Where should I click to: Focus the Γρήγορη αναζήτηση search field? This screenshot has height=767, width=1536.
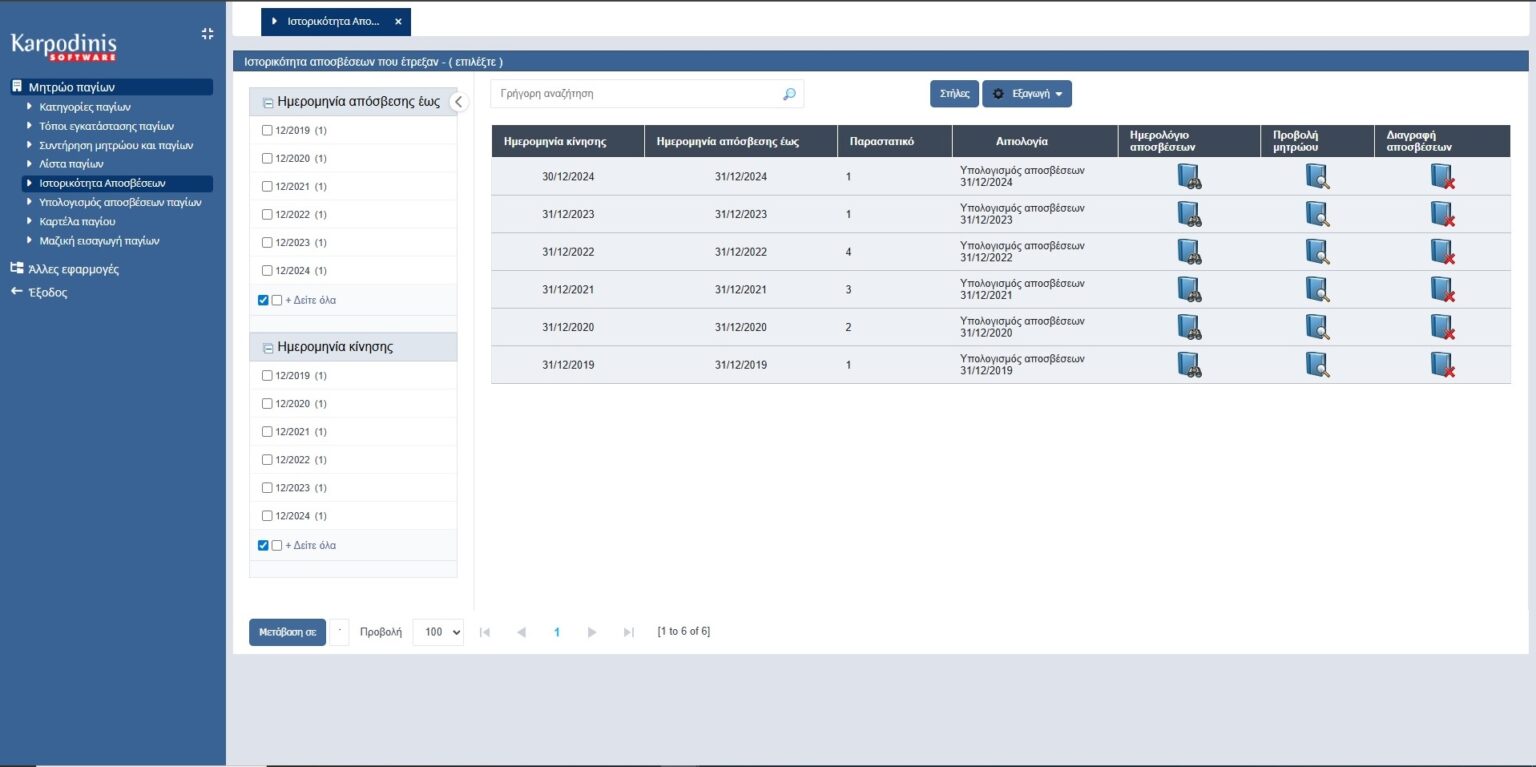pos(636,94)
